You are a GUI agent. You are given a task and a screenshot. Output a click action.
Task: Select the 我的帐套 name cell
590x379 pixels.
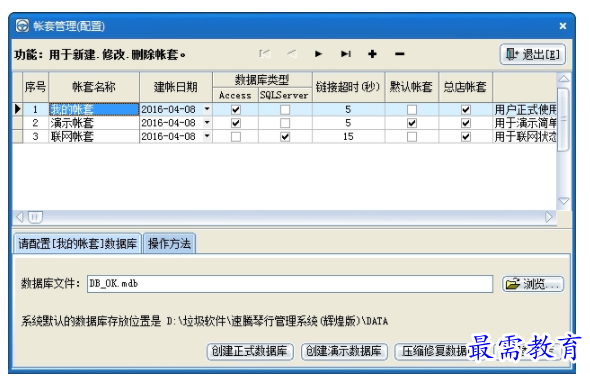(94, 109)
